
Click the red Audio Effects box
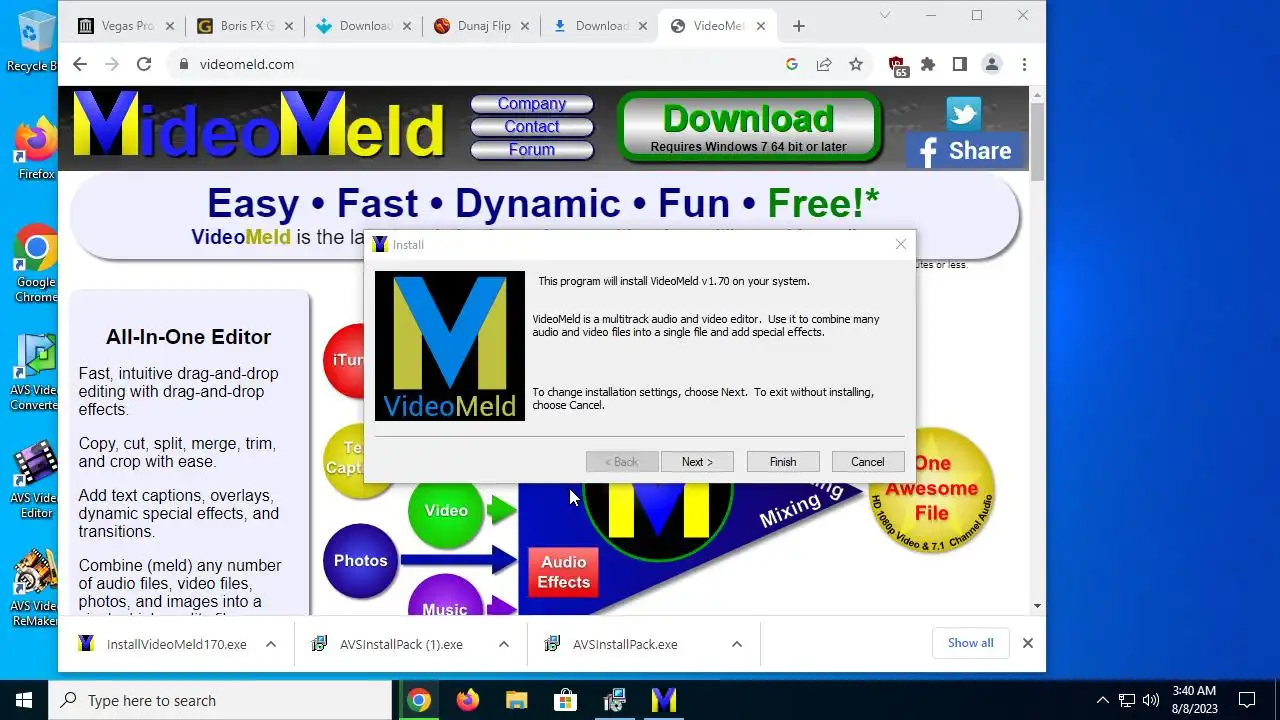[x=564, y=572]
